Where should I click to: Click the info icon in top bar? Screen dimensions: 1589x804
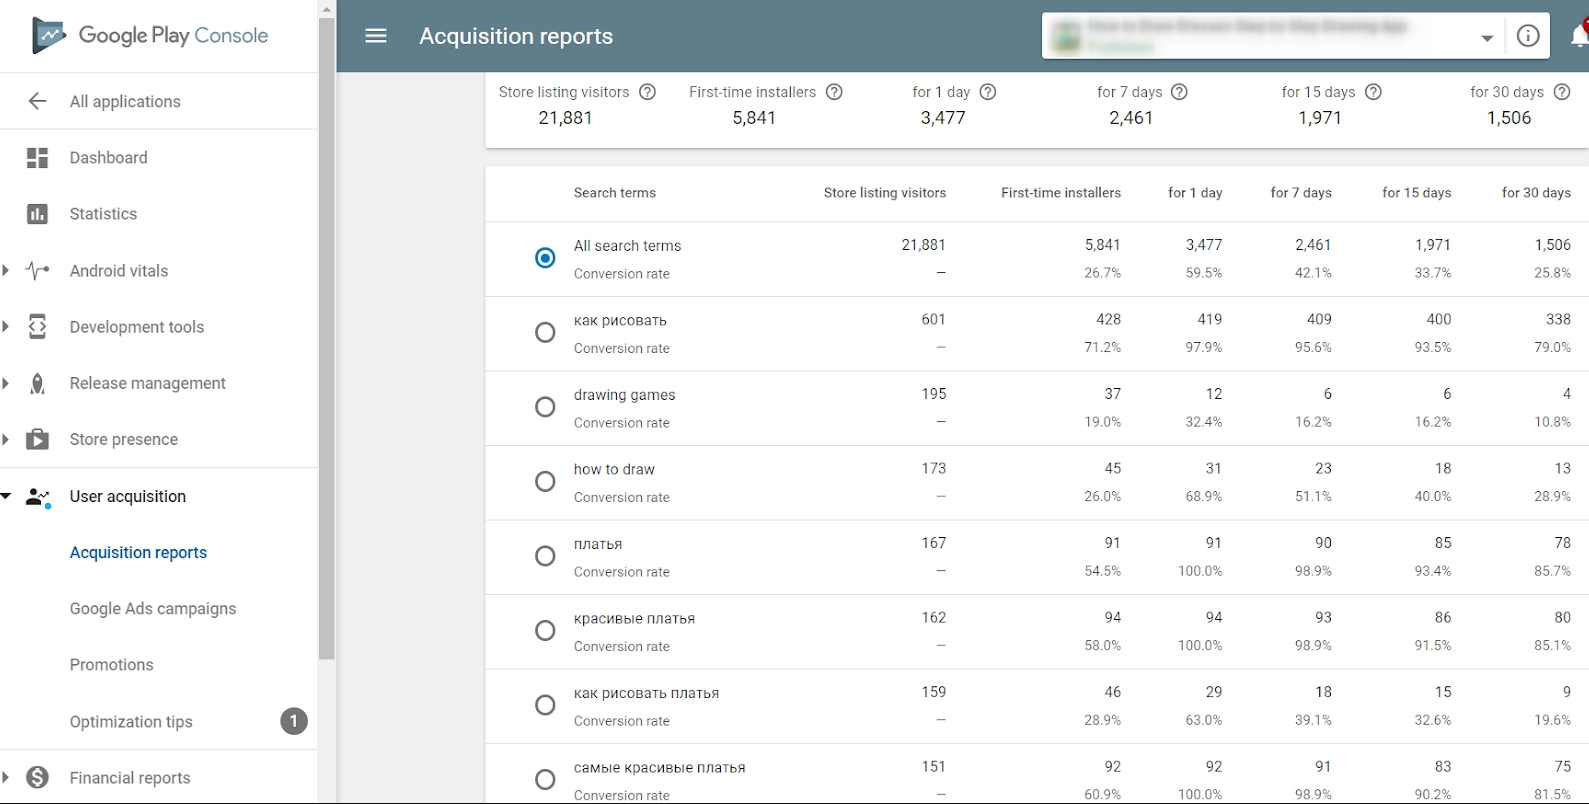coord(1527,36)
